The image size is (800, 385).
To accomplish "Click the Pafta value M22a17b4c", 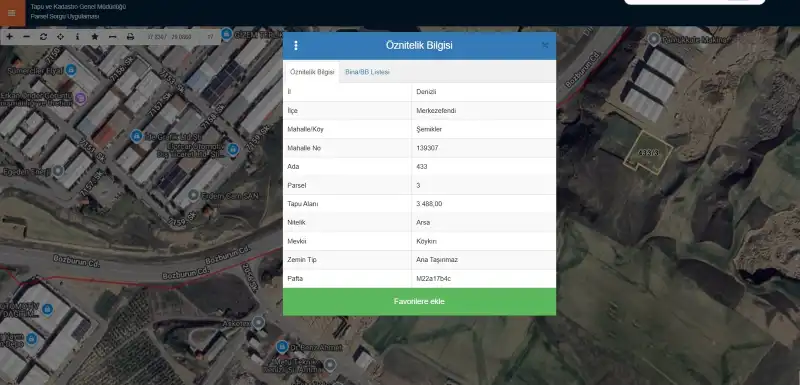I will point(434,278).
